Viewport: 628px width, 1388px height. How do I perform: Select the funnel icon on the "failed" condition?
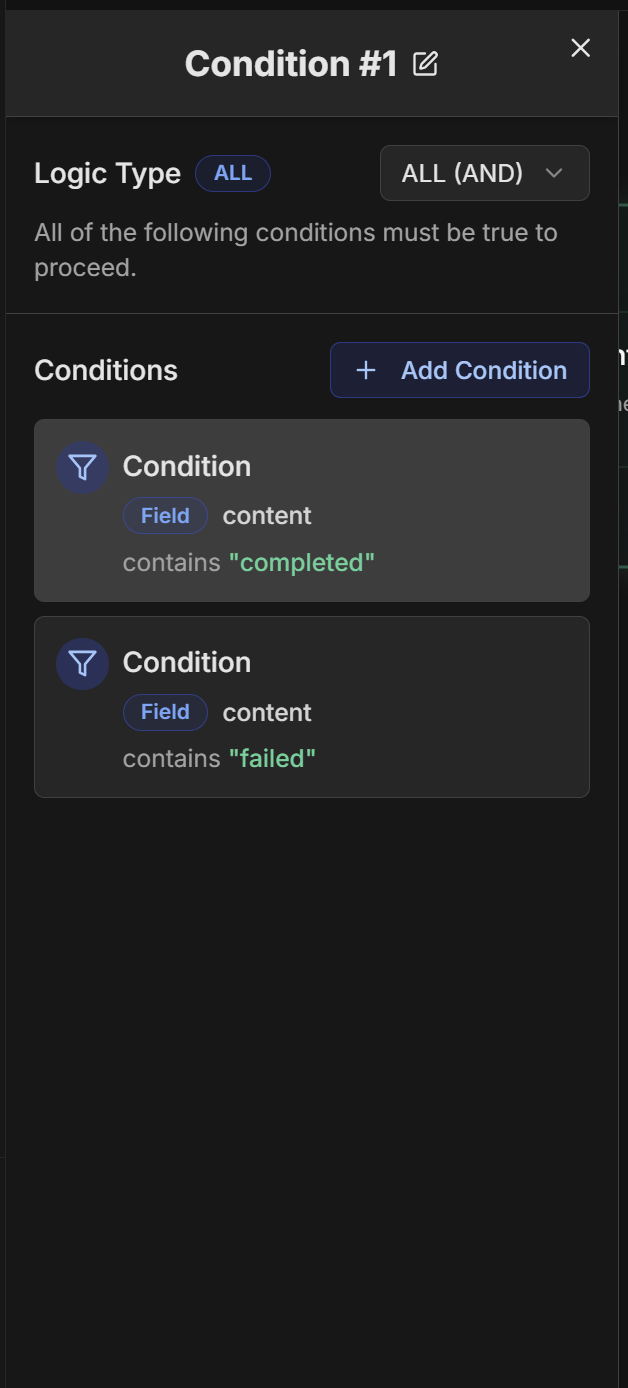click(x=82, y=663)
